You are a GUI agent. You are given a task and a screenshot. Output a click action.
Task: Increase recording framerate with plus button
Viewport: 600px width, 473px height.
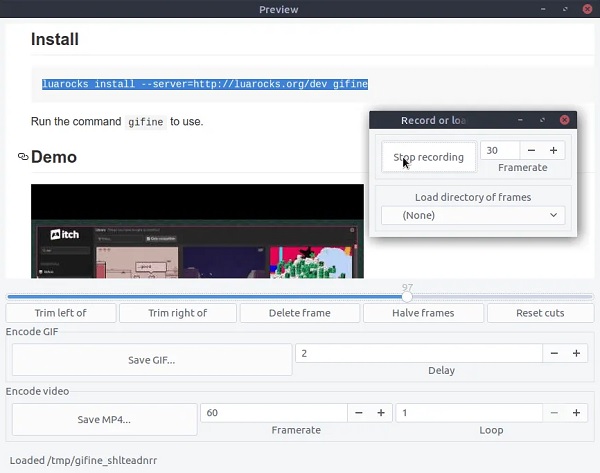tap(553, 150)
